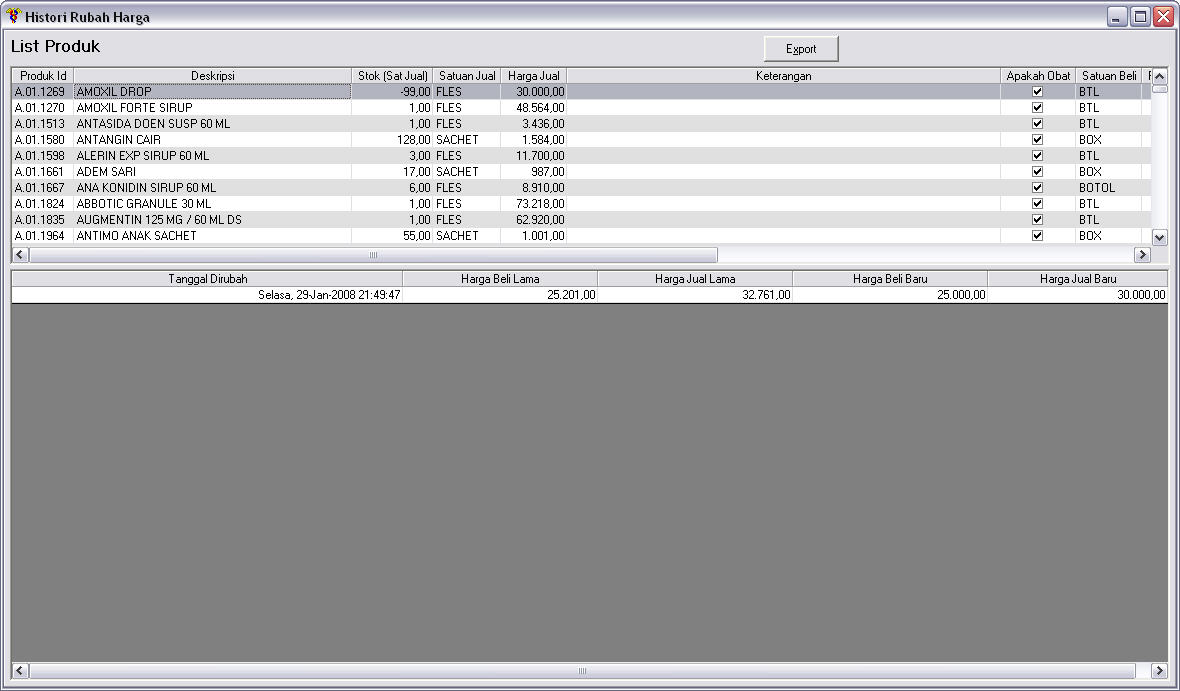Toggle Apakah Obat checkbox for ADEM SARI

click(x=1037, y=172)
